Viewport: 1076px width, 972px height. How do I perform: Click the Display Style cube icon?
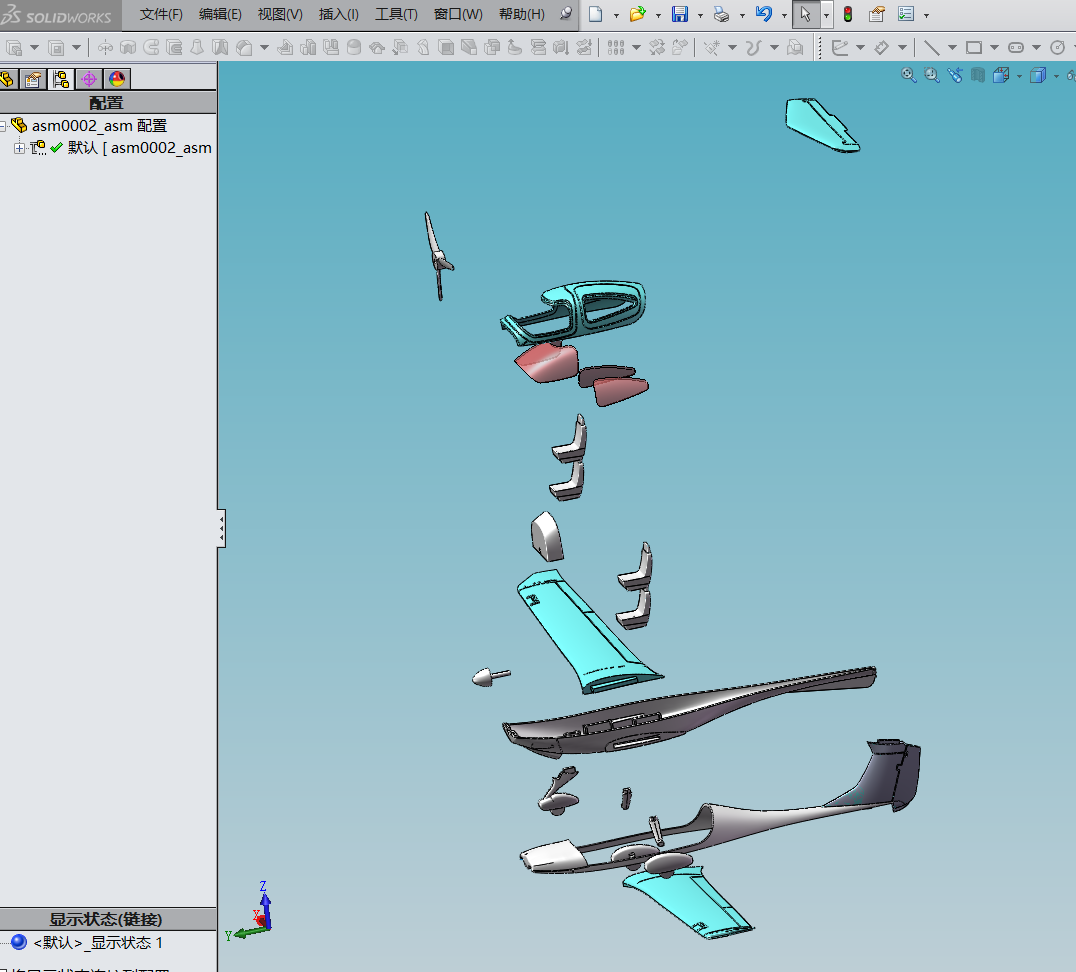pos(1038,75)
